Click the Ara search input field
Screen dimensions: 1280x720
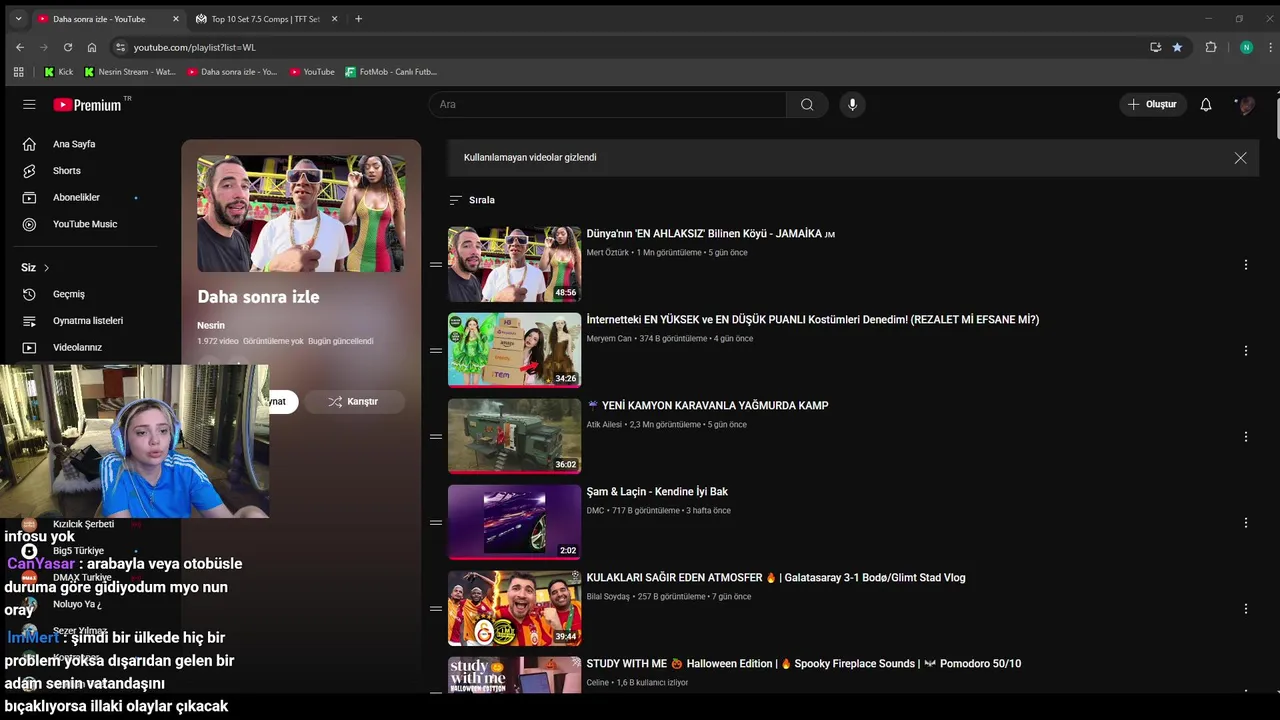tap(607, 104)
